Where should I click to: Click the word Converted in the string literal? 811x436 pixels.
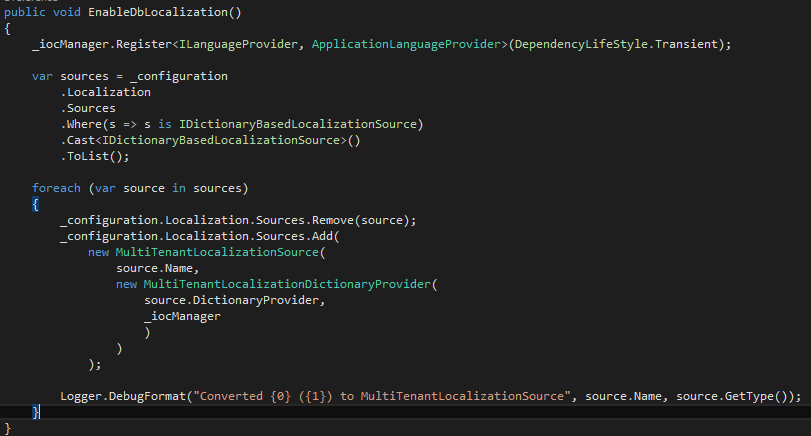pyautogui.click(x=231, y=397)
